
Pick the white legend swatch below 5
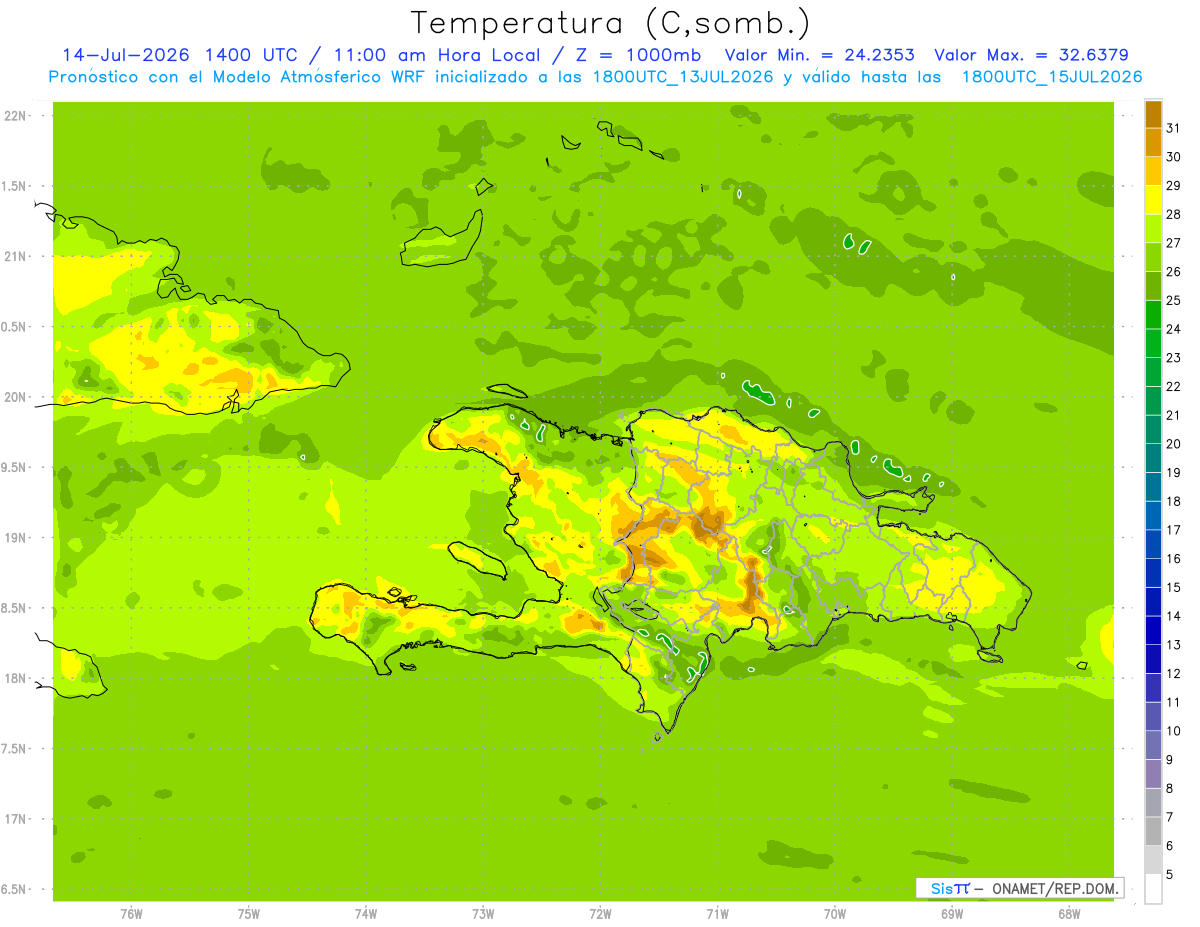(1153, 889)
